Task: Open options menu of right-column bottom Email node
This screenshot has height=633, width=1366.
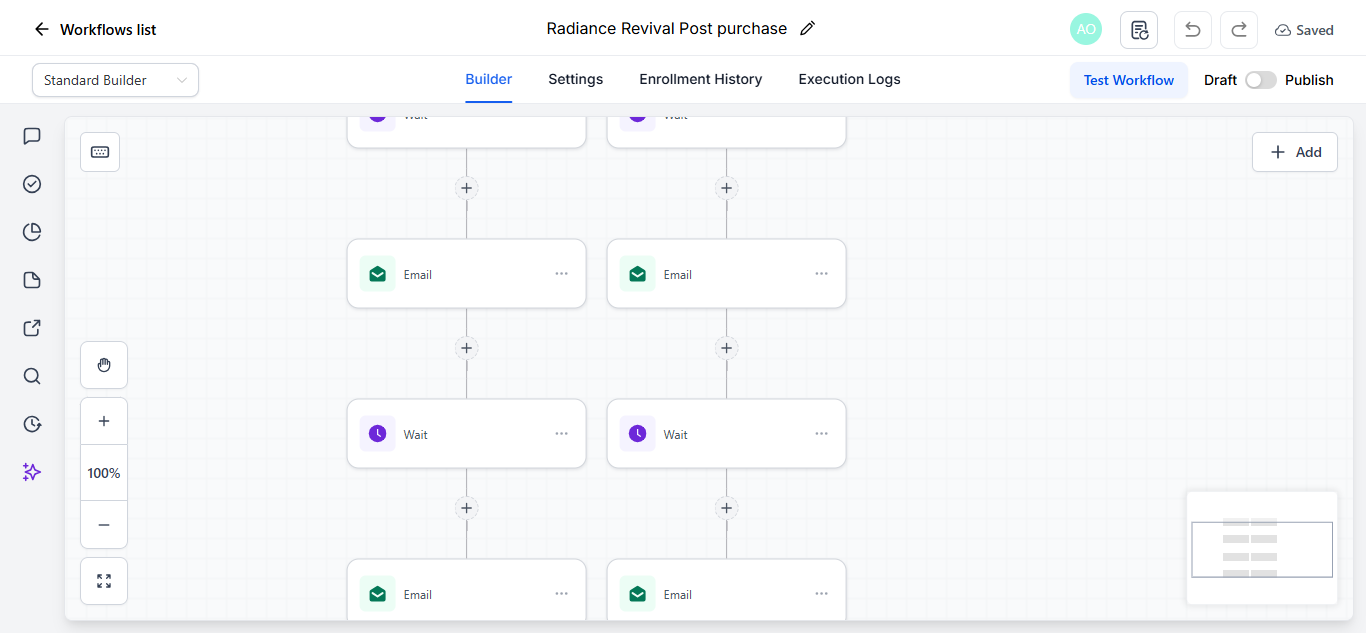Action: pyautogui.click(x=822, y=594)
